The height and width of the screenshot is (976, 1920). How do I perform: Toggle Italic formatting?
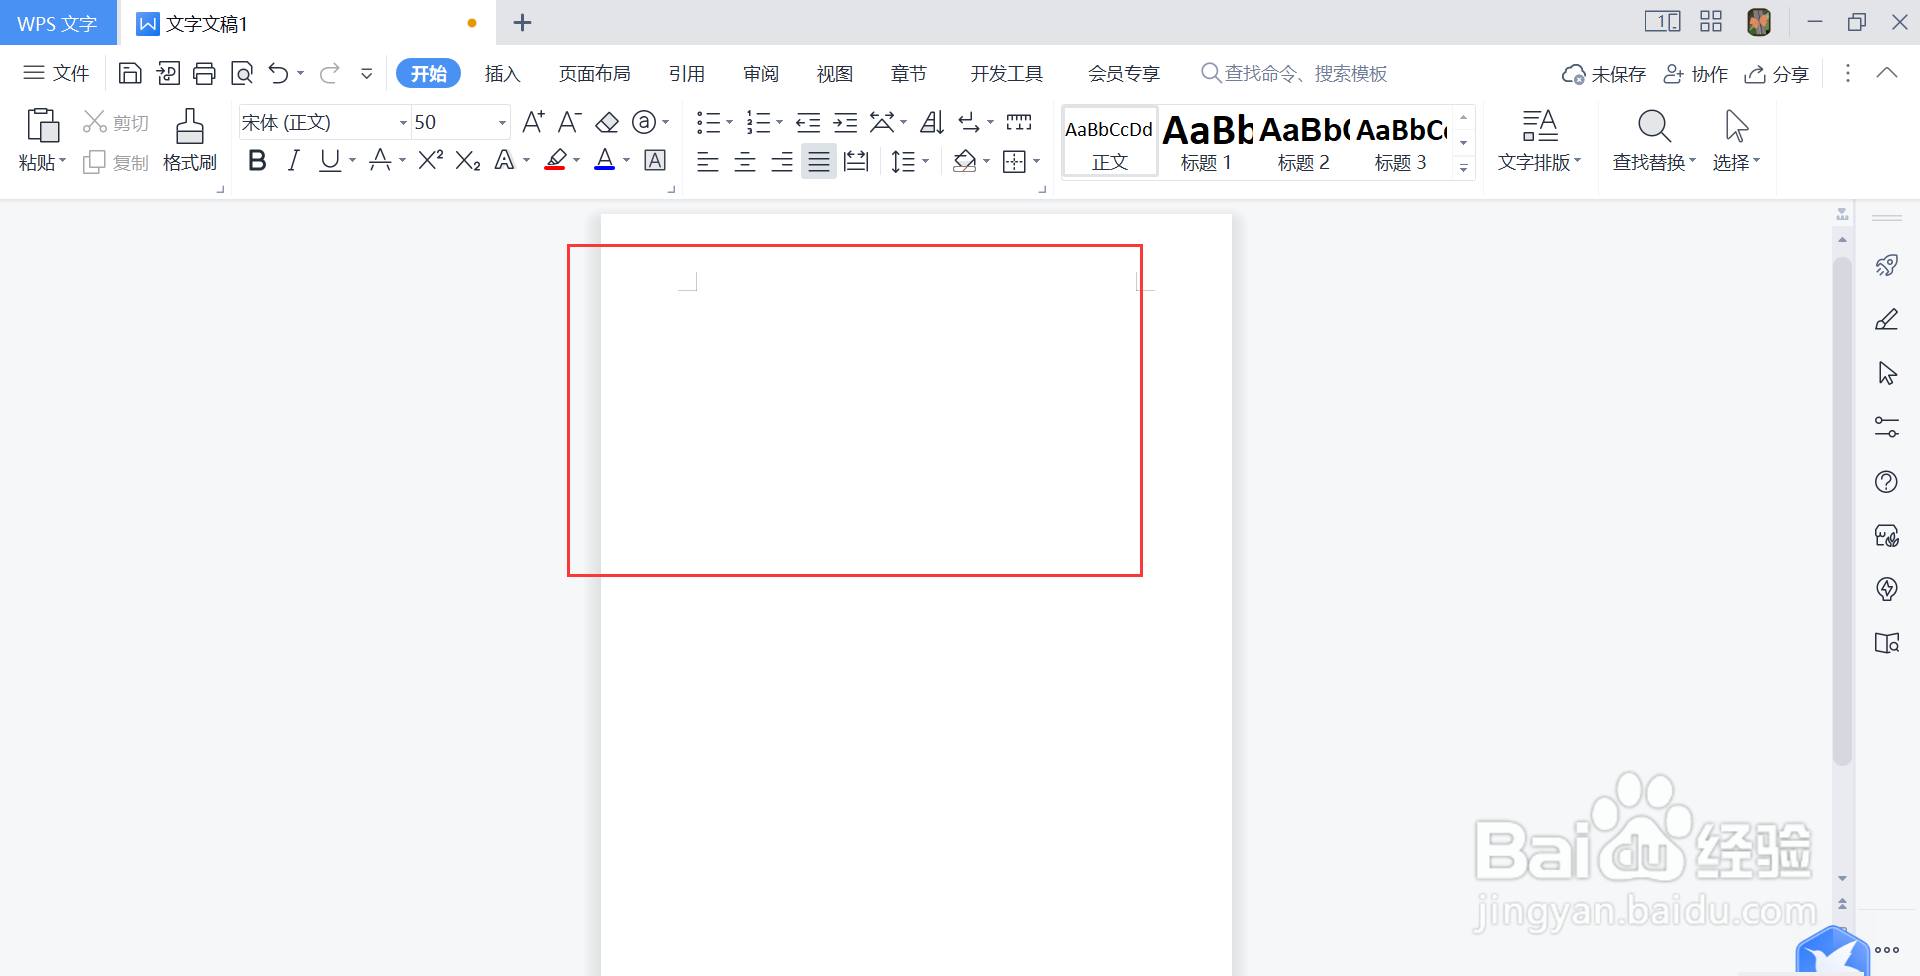293,160
